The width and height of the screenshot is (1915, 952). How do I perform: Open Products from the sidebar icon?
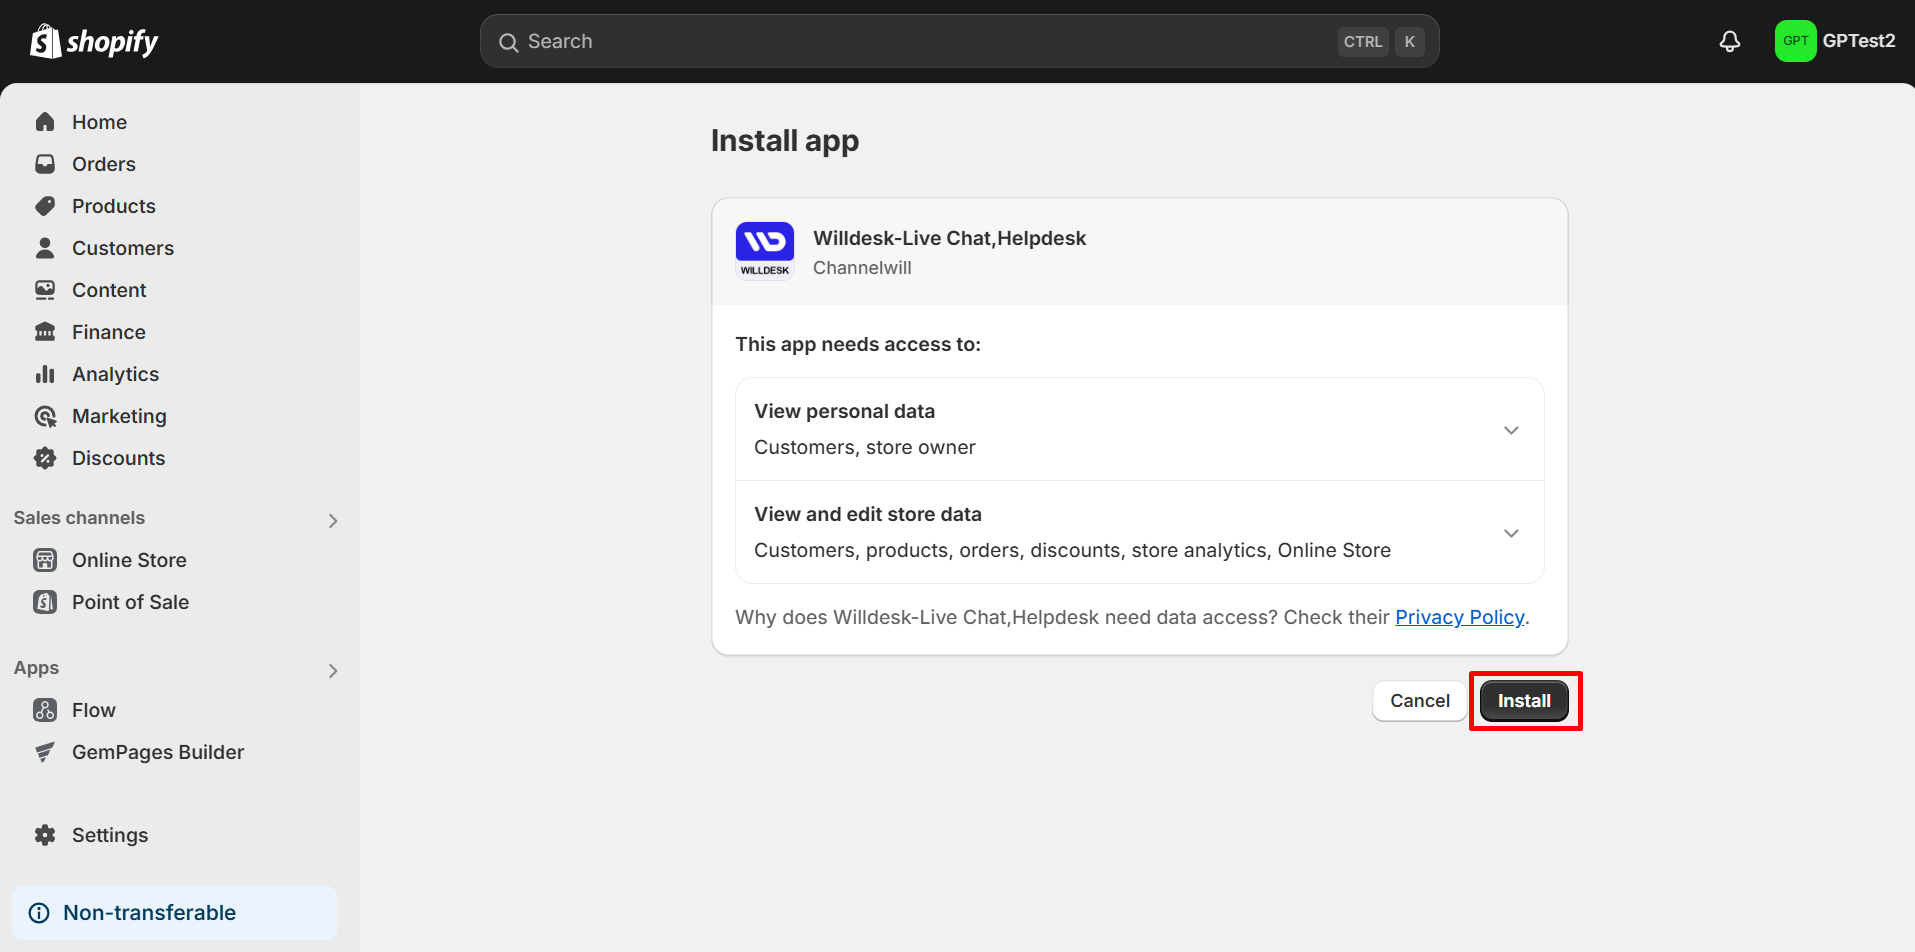coord(45,205)
